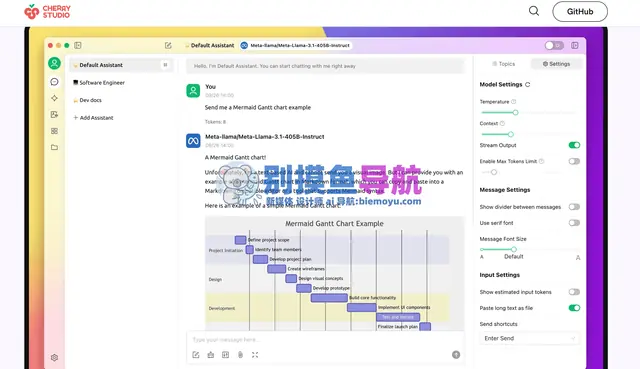Switch to the Topics tab
The height and width of the screenshot is (369, 640).
503,64
